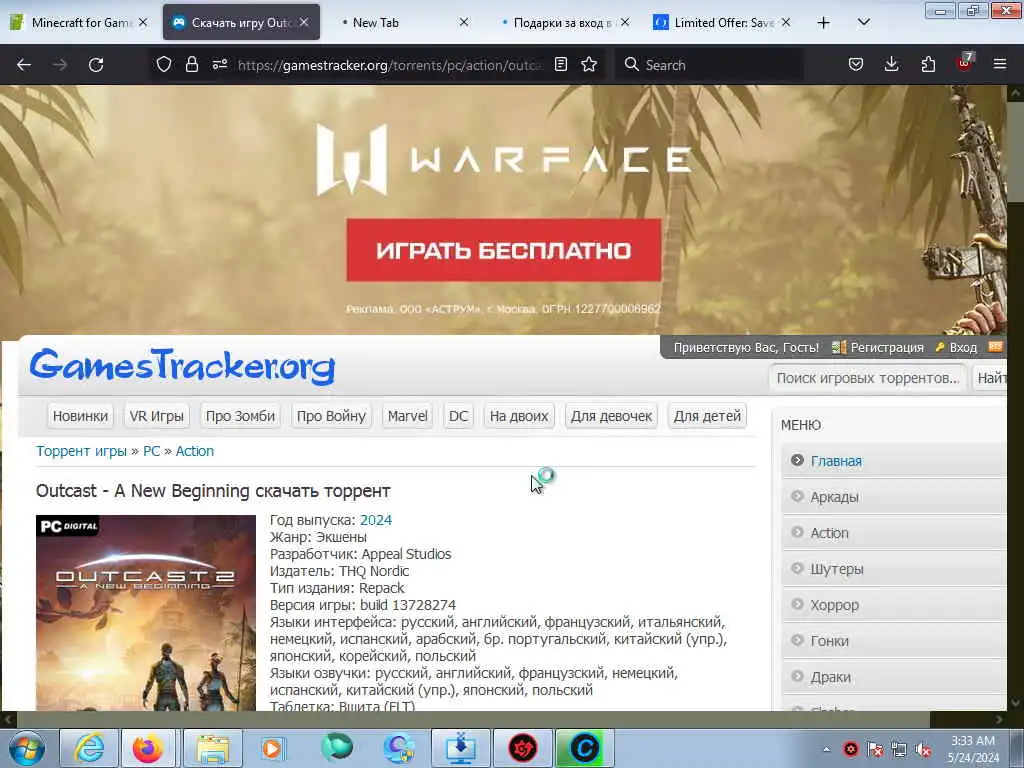Click the Найти search button
Viewport: 1024px width, 768px height.
coord(990,378)
